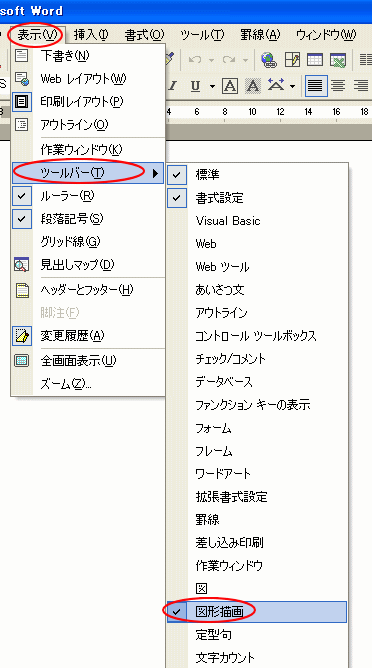The height and width of the screenshot is (668, 372).
Task: Enable the Web ツール toolbar
Action: pos(257,267)
